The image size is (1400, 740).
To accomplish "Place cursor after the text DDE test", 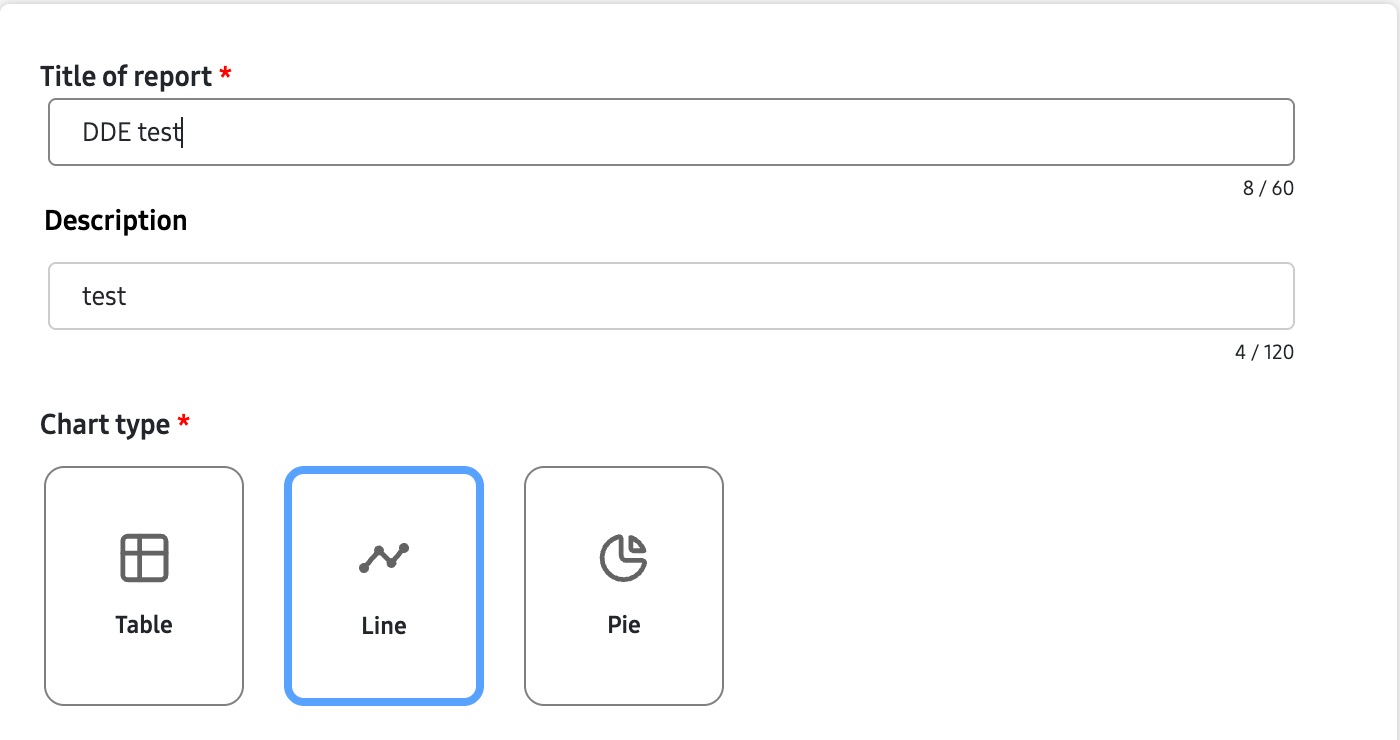I will click(x=181, y=131).
